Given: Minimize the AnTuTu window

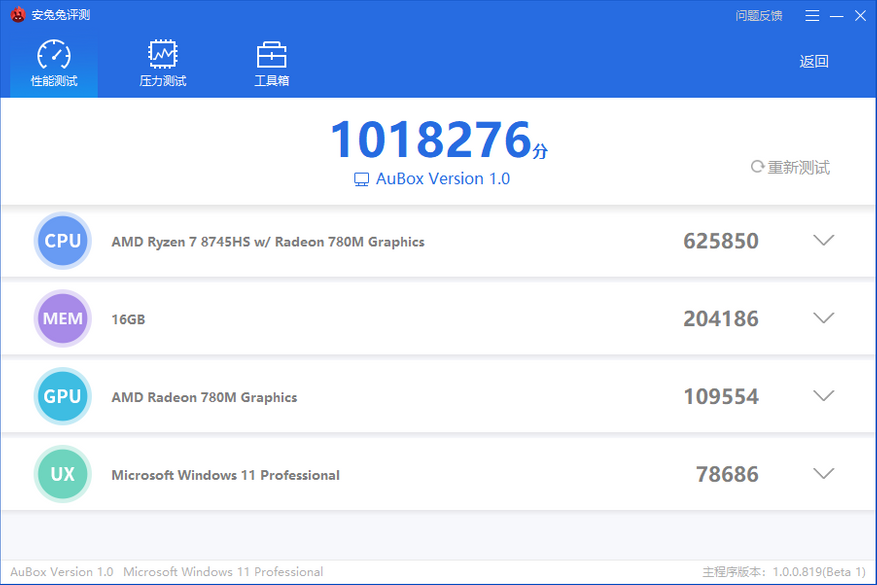Looking at the screenshot, I should tap(837, 16).
